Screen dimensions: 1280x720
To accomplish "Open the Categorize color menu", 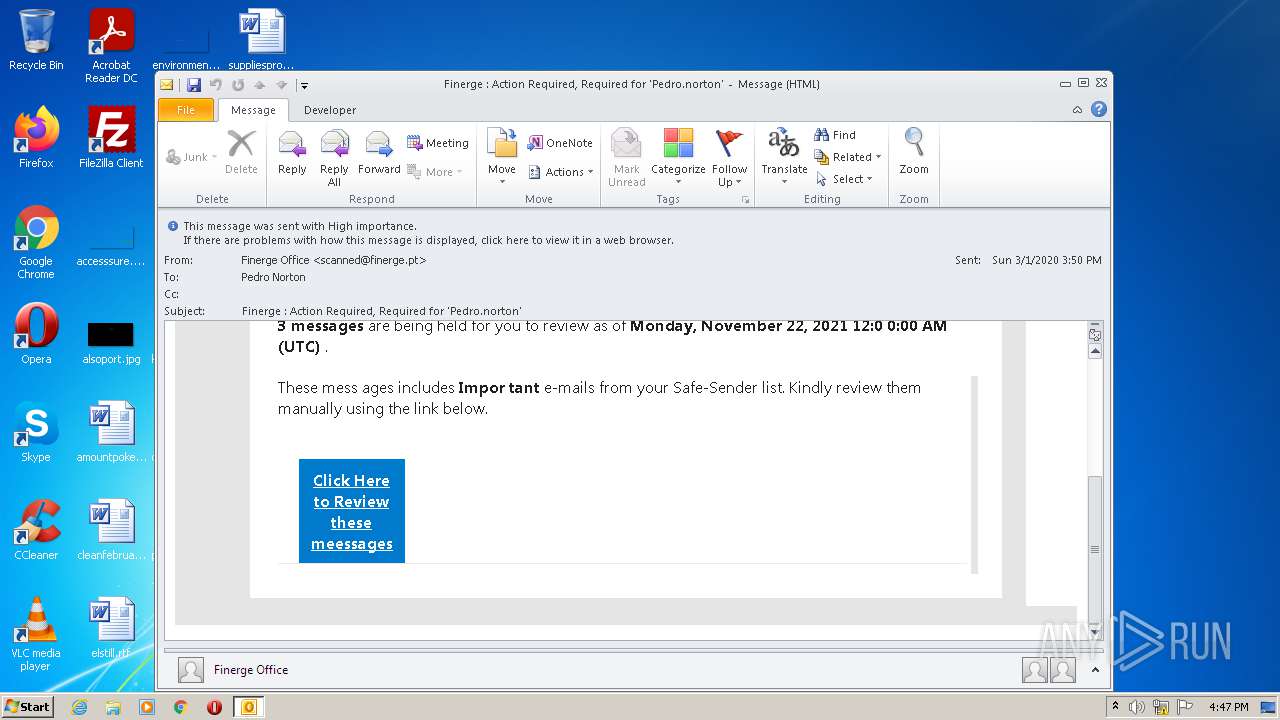I will tap(678, 158).
